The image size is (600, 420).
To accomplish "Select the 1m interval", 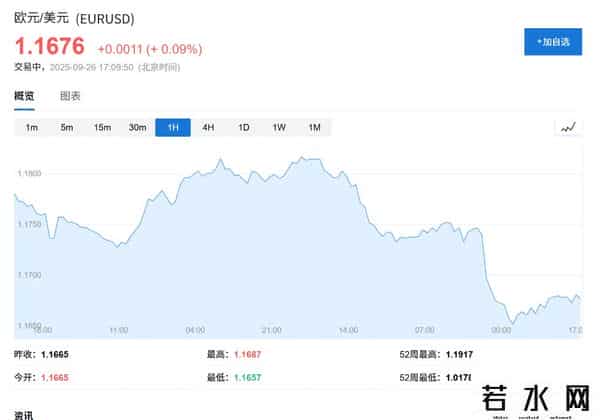I will [32, 127].
